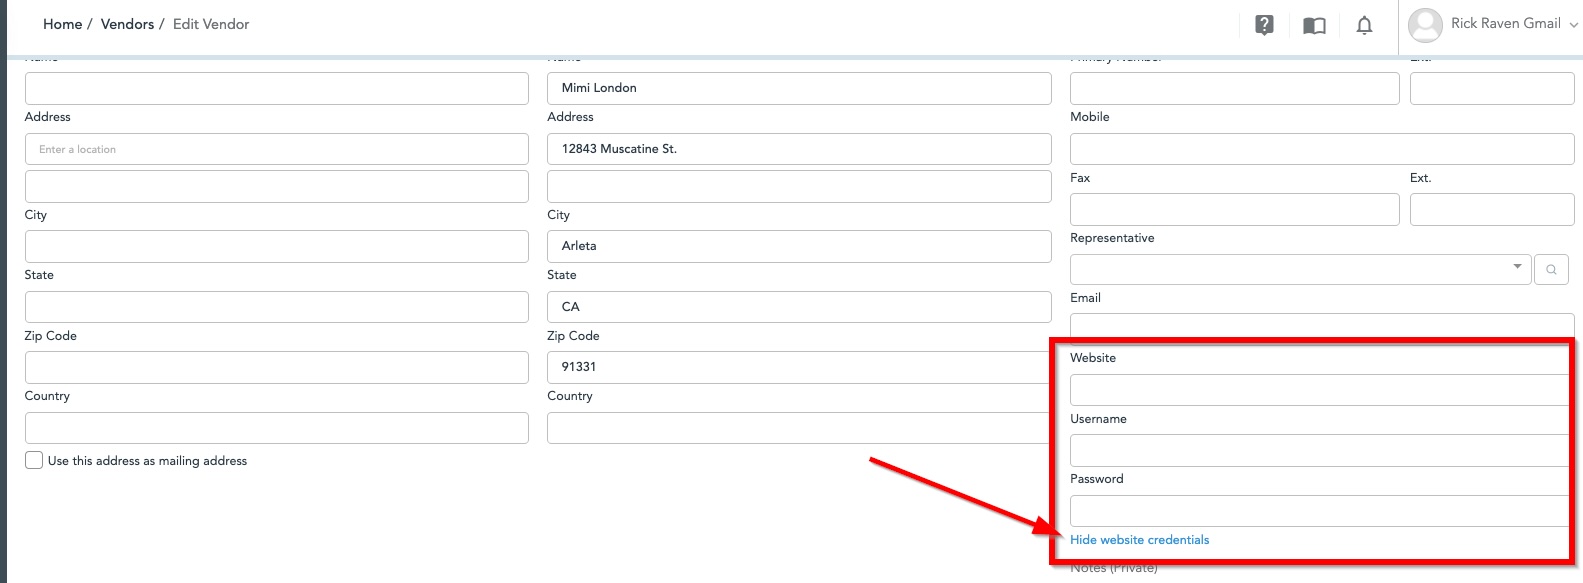View notifications bell icon
Image resolution: width=1583 pixels, height=583 pixels.
point(1364,25)
